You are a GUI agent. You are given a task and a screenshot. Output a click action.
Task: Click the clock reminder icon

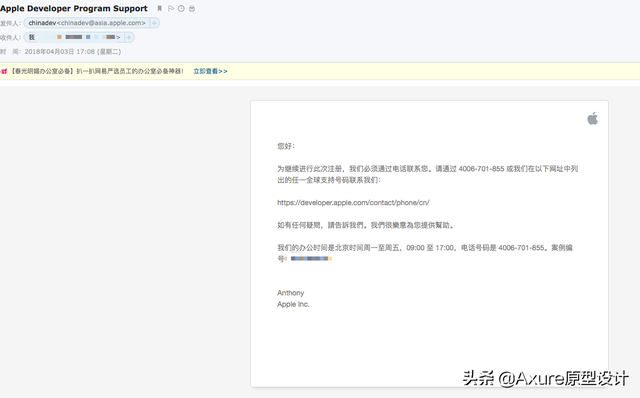(x=181, y=9)
